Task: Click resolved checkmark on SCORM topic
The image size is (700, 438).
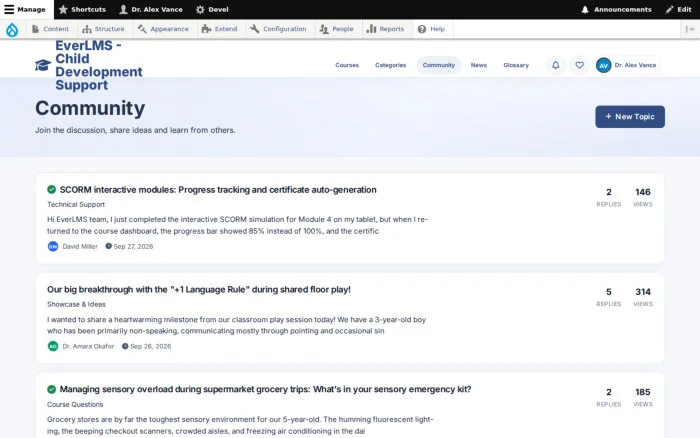Action: click(x=51, y=189)
